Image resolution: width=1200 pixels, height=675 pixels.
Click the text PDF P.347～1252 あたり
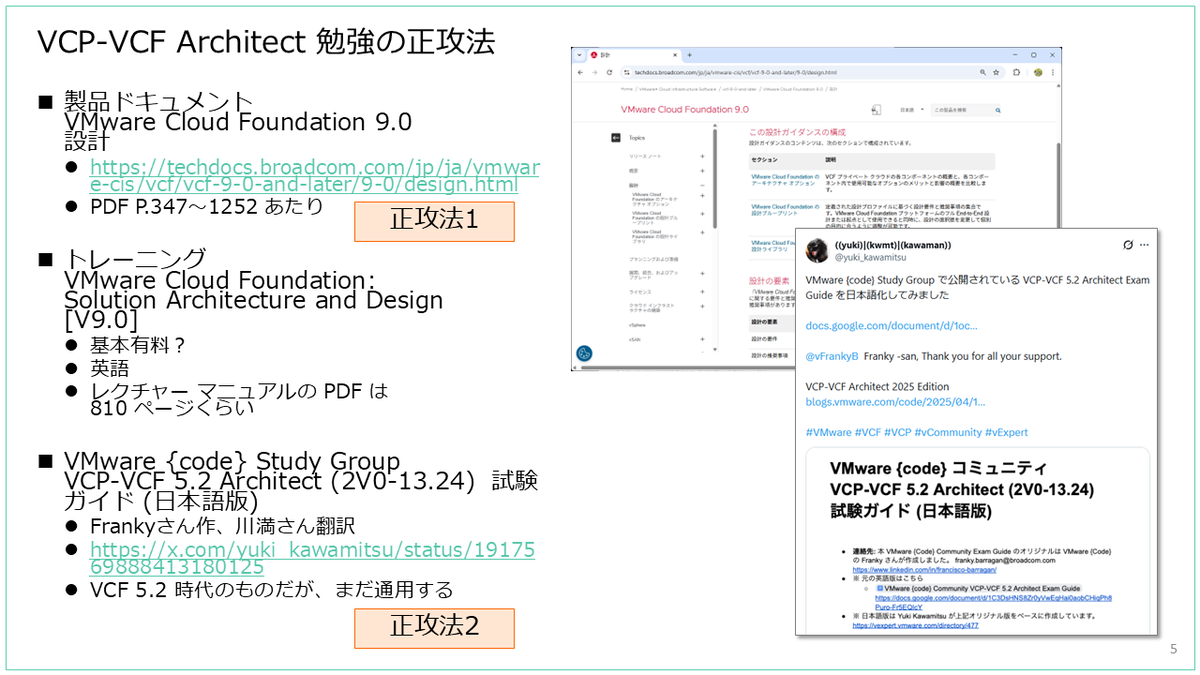[207, 207]
